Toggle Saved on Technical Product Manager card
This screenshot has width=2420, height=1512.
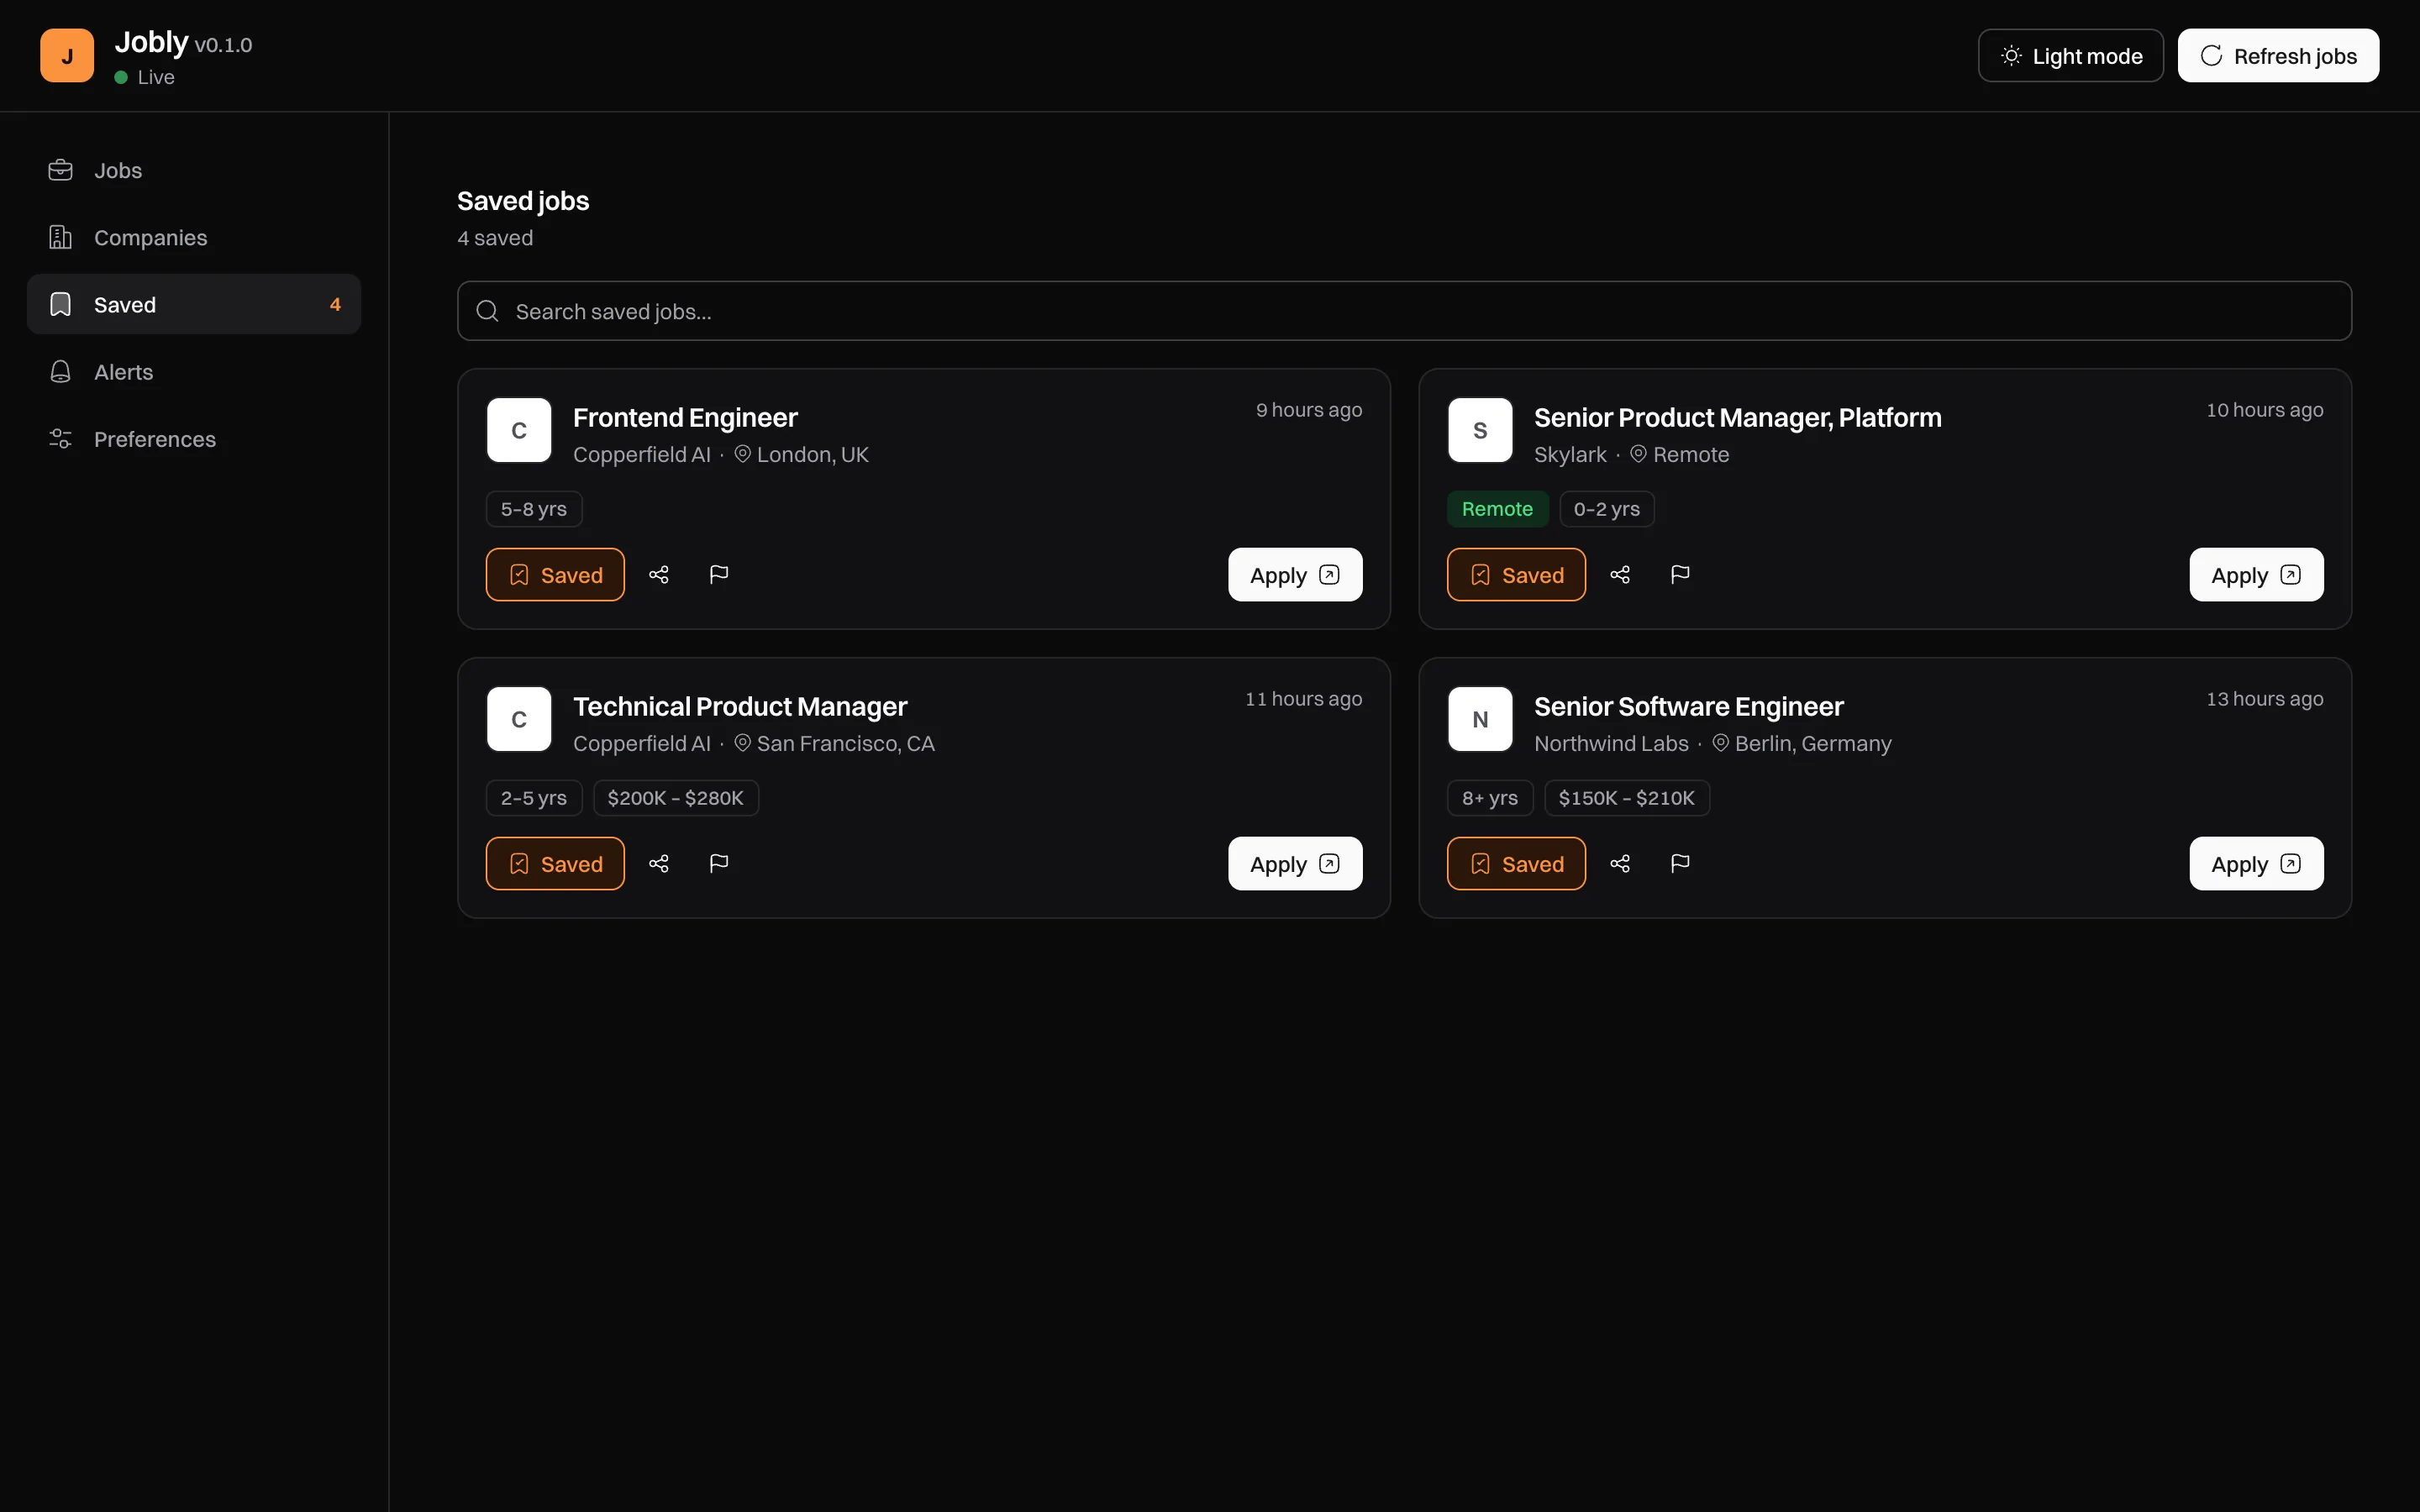click(x=555, y=864)
